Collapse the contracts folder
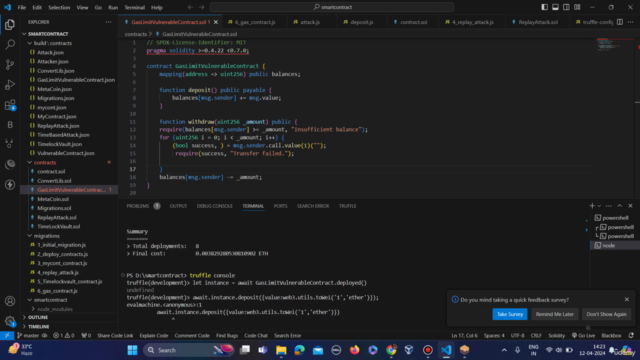The image size is (640, 360). [x=45, y=162]
